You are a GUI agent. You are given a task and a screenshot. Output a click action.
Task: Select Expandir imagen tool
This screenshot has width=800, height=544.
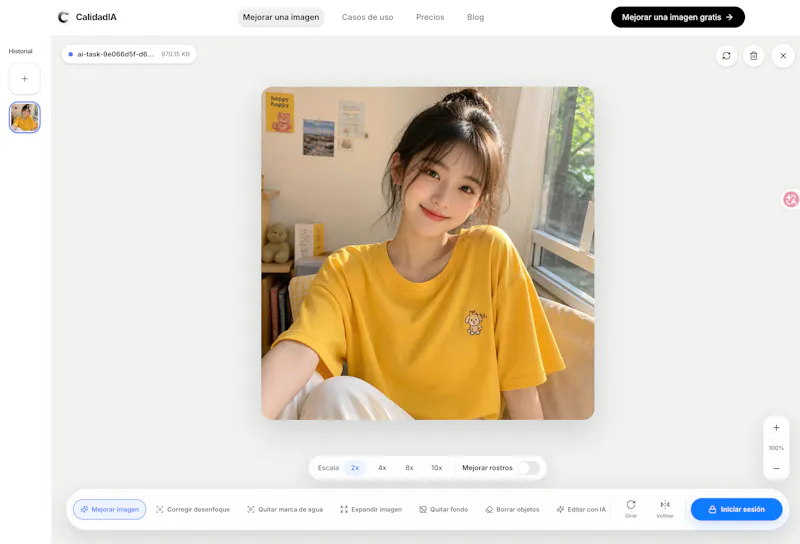(x=371, y=509)
